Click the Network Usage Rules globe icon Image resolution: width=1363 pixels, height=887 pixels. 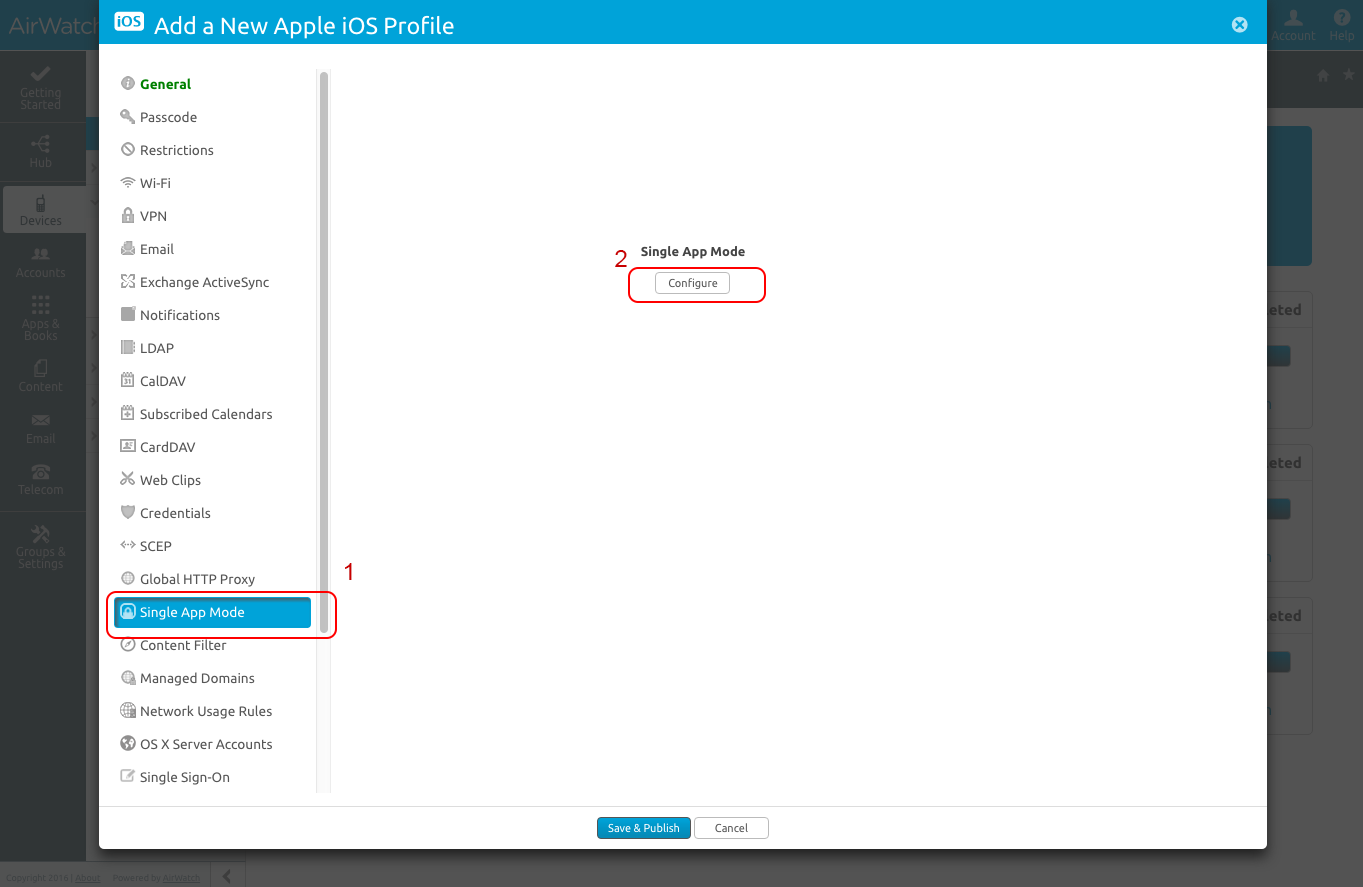tap(127, 711)
